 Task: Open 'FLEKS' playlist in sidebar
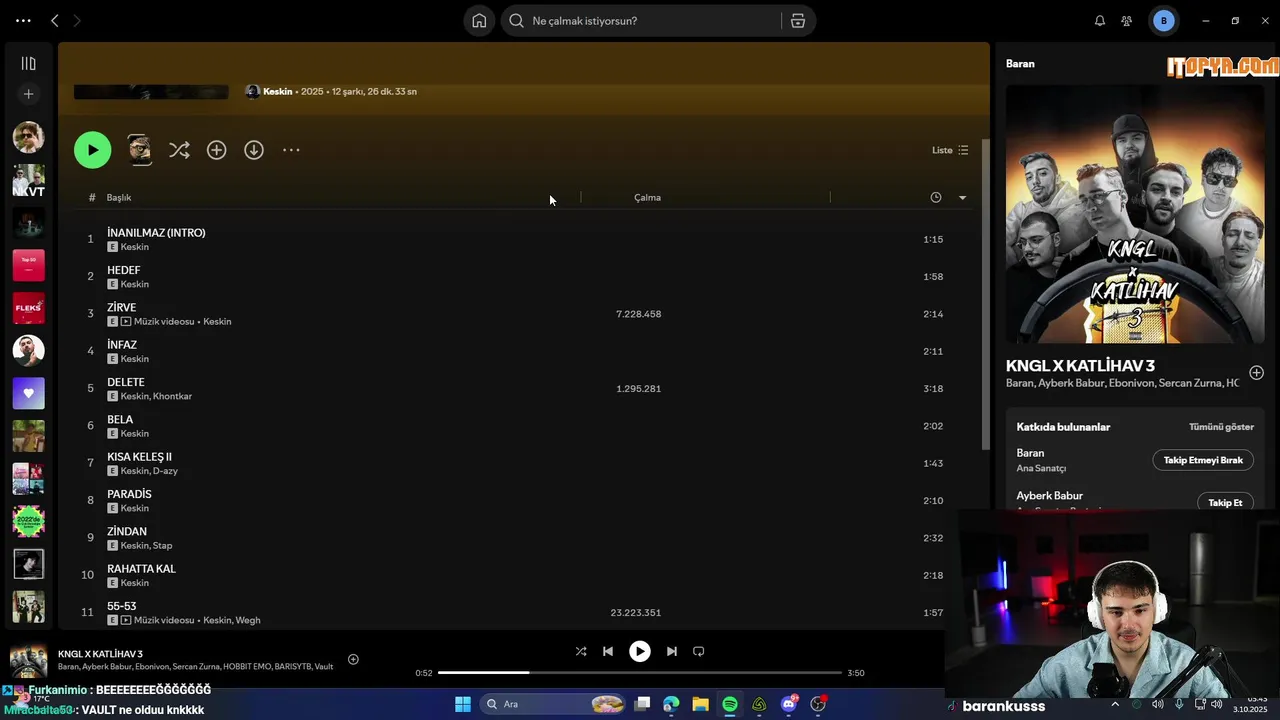28,308
